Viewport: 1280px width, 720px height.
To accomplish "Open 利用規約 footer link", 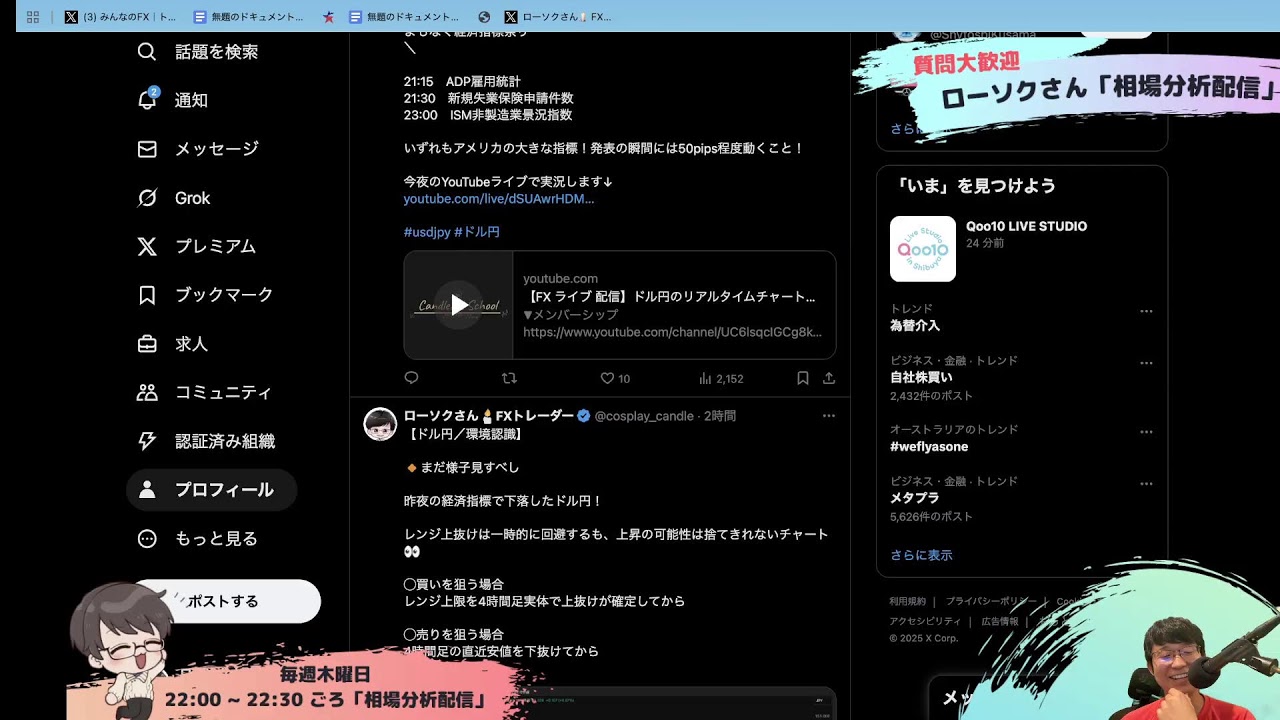I will tap(908, 601).
